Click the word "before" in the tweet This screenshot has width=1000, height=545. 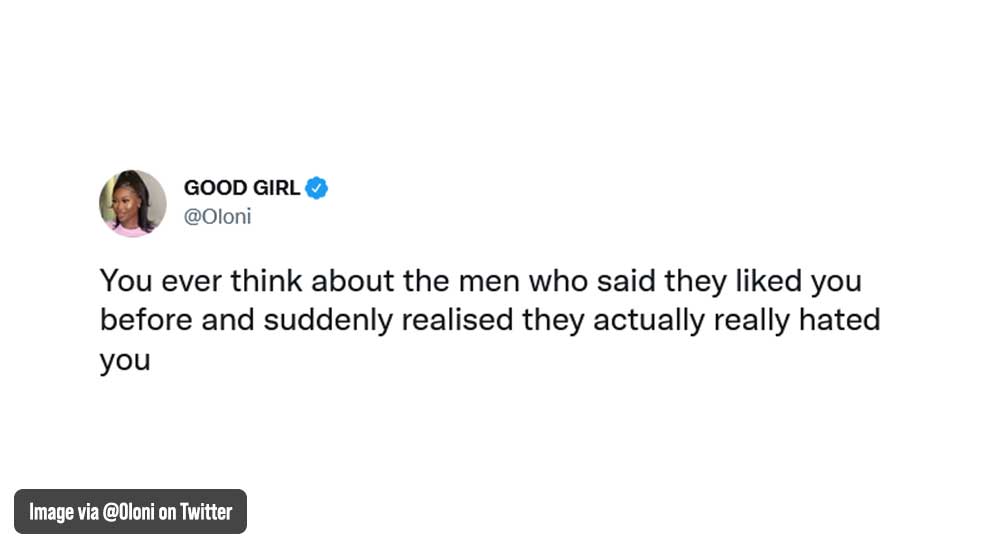pos(143,321)
